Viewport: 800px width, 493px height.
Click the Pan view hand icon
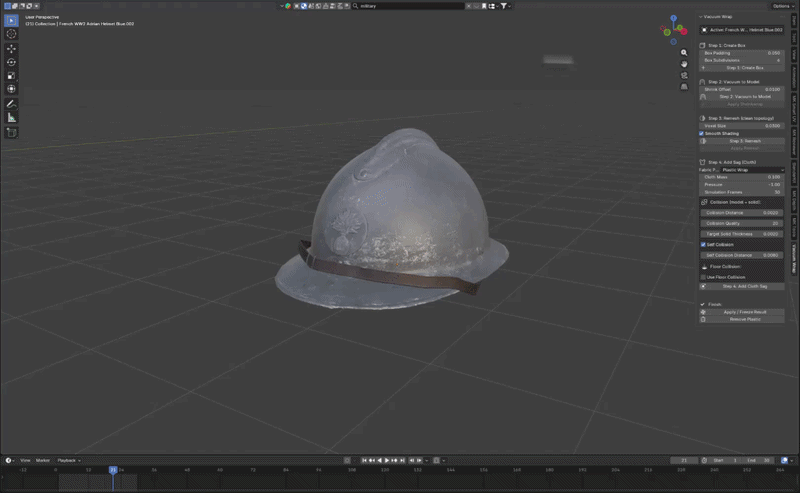pos(684,64)
